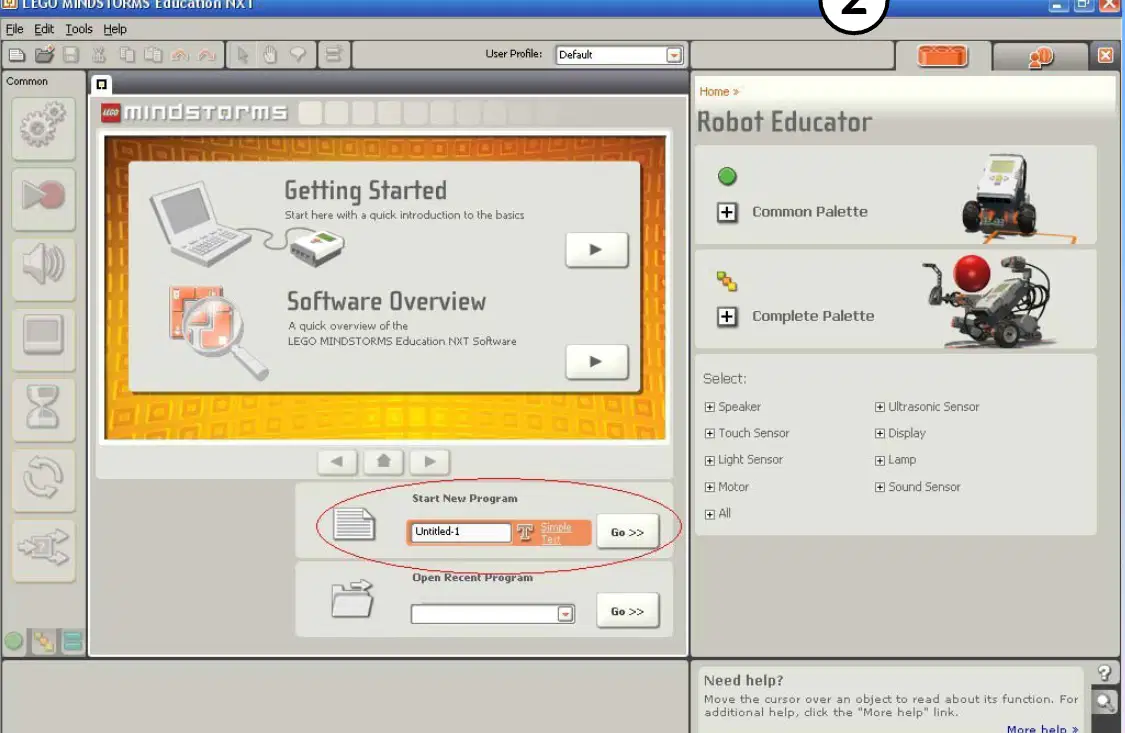Expand the All item
Screen dimensions: 1125x733
(710, 514)
